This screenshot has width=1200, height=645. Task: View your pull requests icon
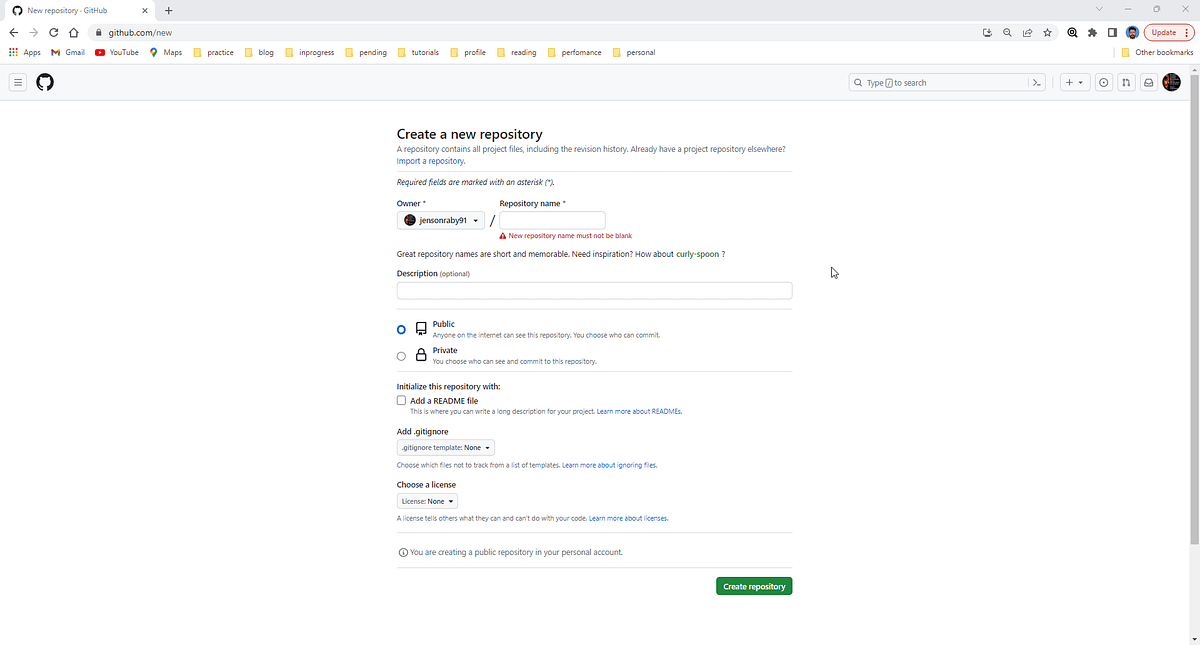tap(1125, 82)
